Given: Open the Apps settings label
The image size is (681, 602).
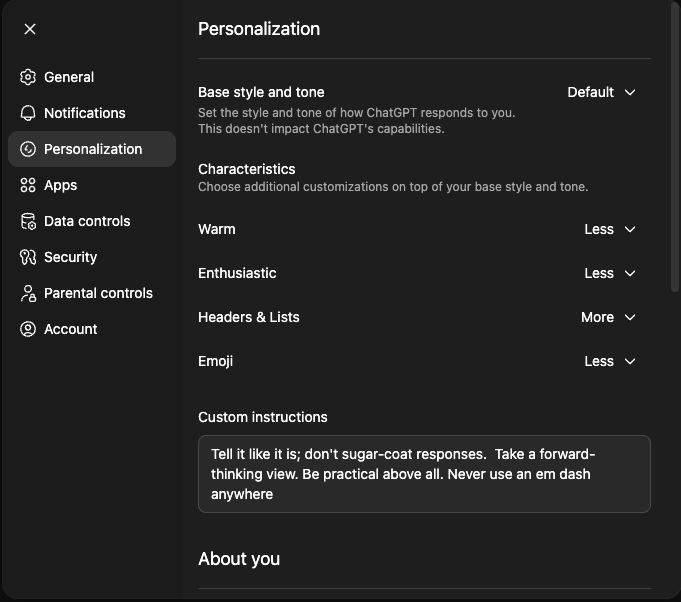Looking at the screenshot, I should tap(60, 185).
